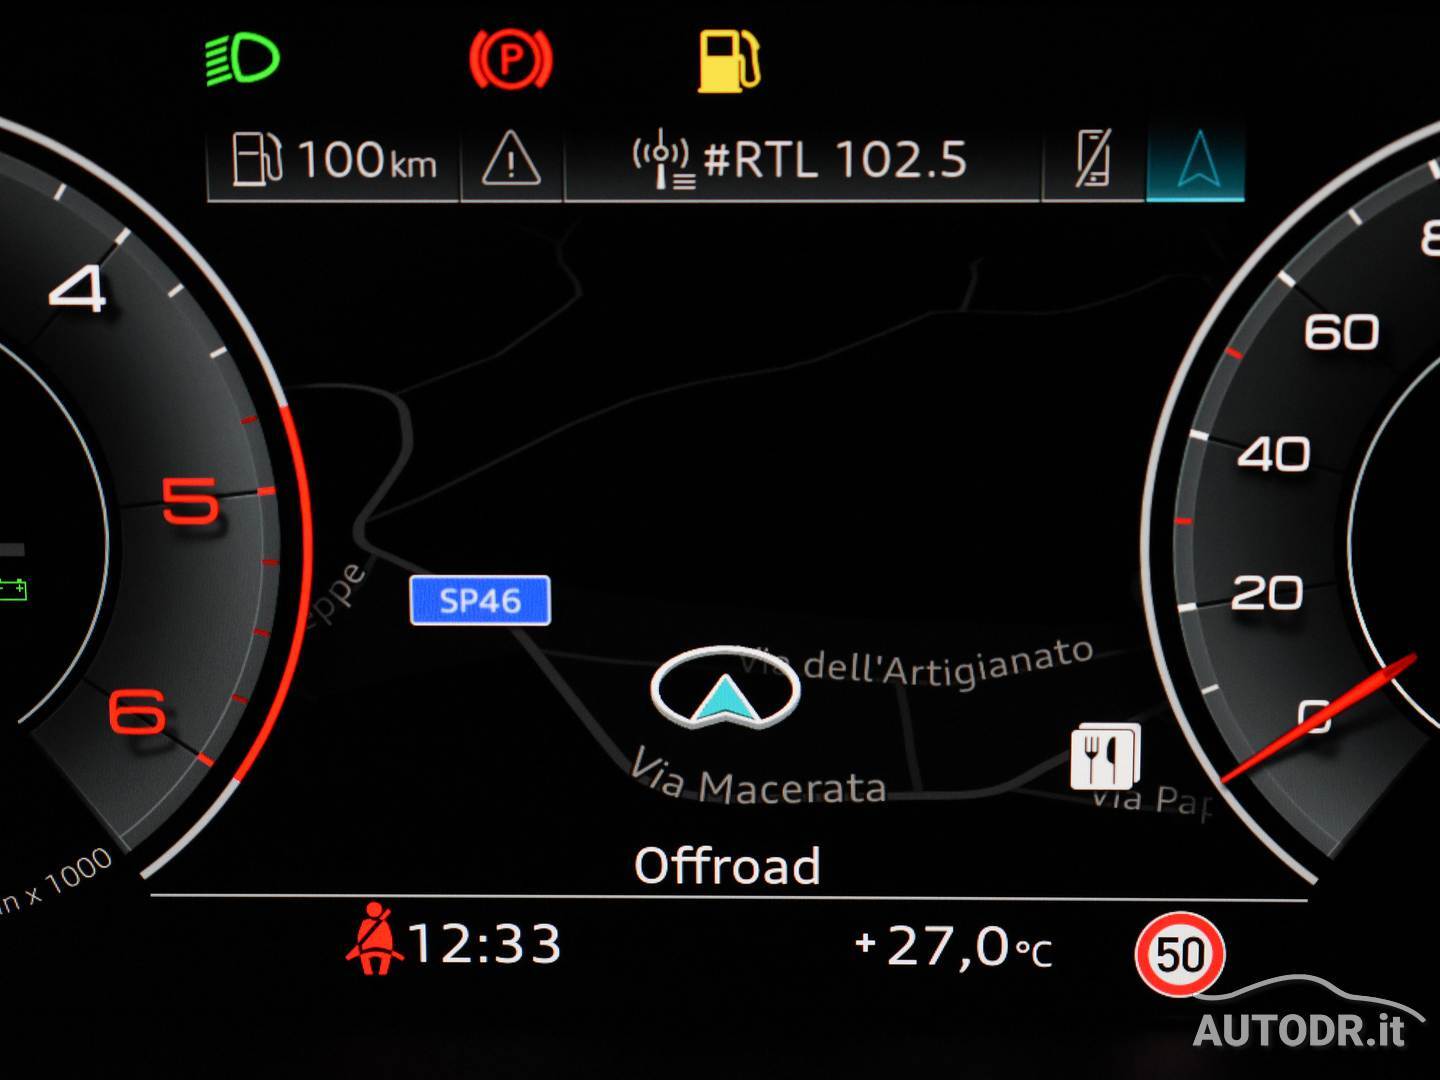
Task: Click the Via dell'Artigianato street label
Action: coord(917,663)
